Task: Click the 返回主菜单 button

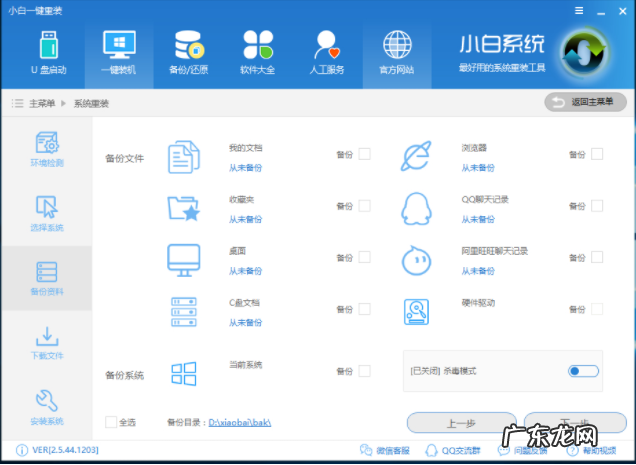Action: point(585,102)
